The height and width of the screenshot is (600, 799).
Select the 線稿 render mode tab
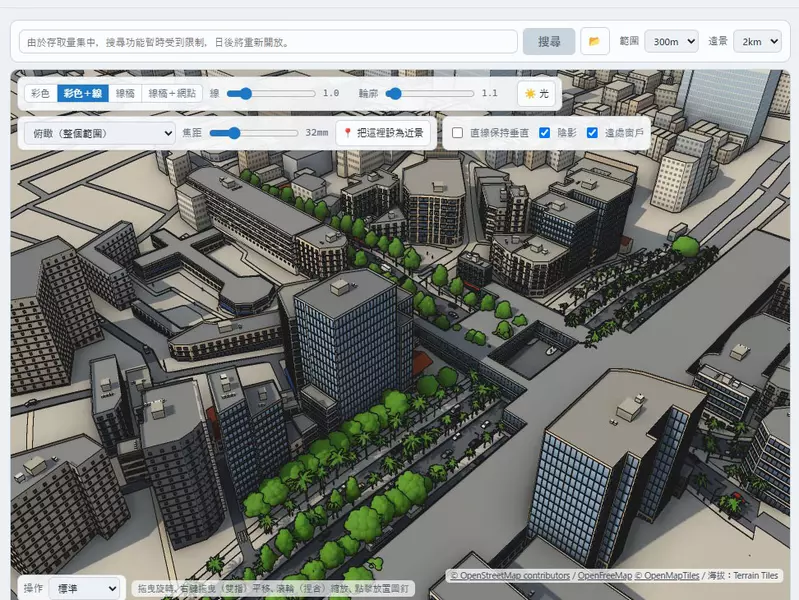125,93
